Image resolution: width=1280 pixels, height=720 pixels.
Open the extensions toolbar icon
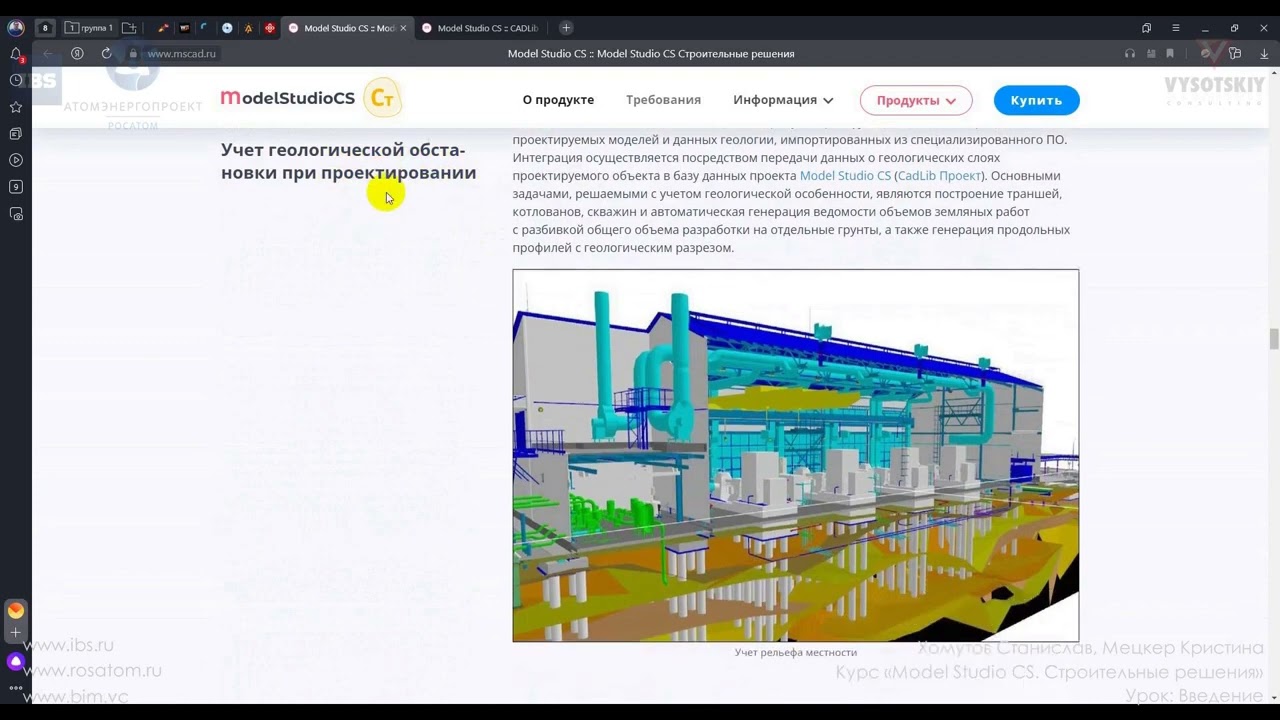(1235, 54)
